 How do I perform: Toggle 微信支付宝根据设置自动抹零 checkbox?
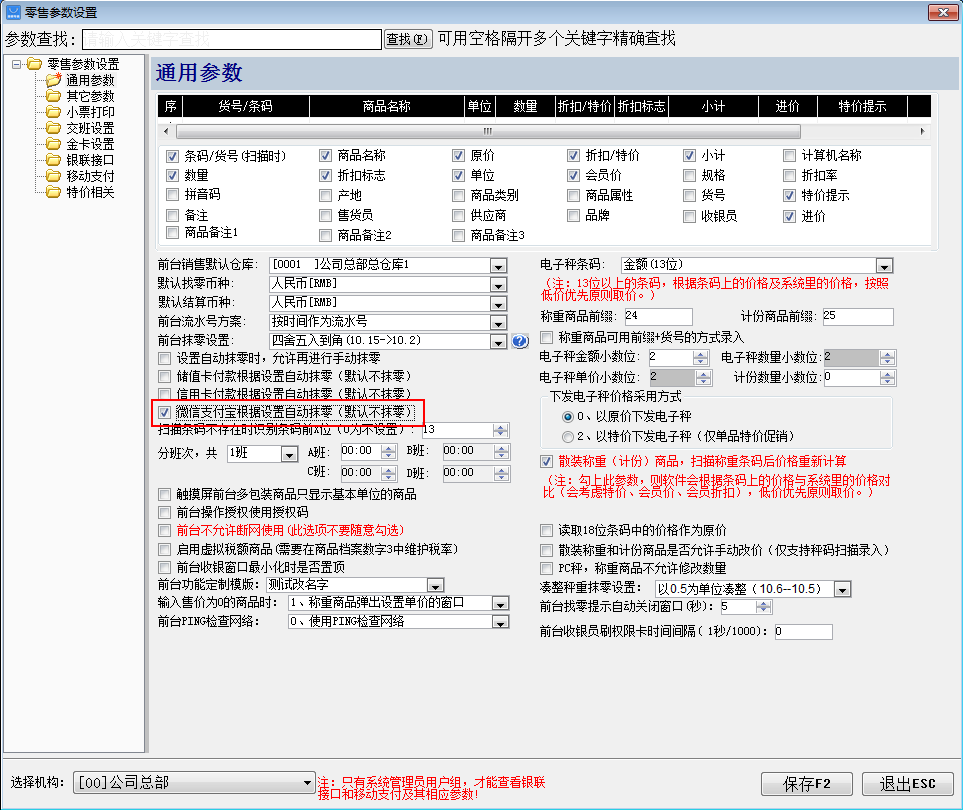point(165,412)
